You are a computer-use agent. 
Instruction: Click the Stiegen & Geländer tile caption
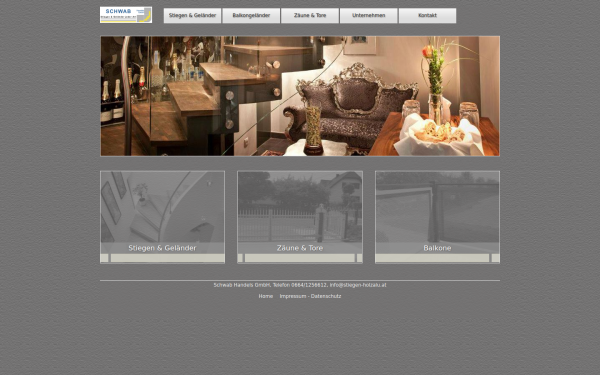click(162, 248)
